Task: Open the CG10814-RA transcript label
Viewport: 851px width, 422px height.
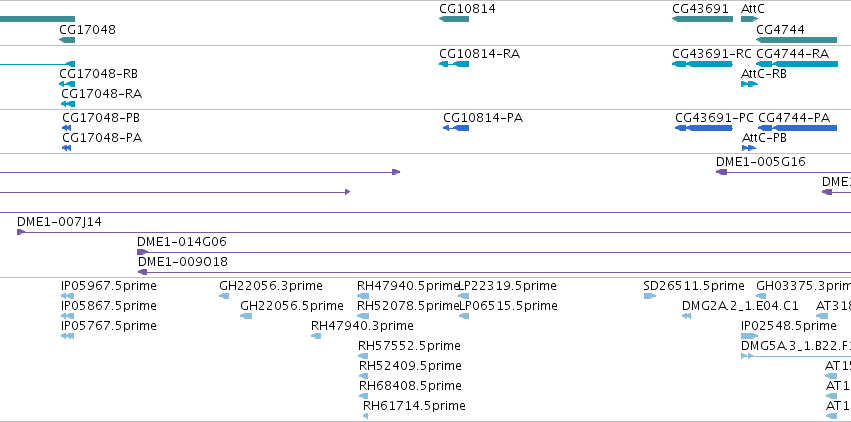Action: [x=479, y=54]
